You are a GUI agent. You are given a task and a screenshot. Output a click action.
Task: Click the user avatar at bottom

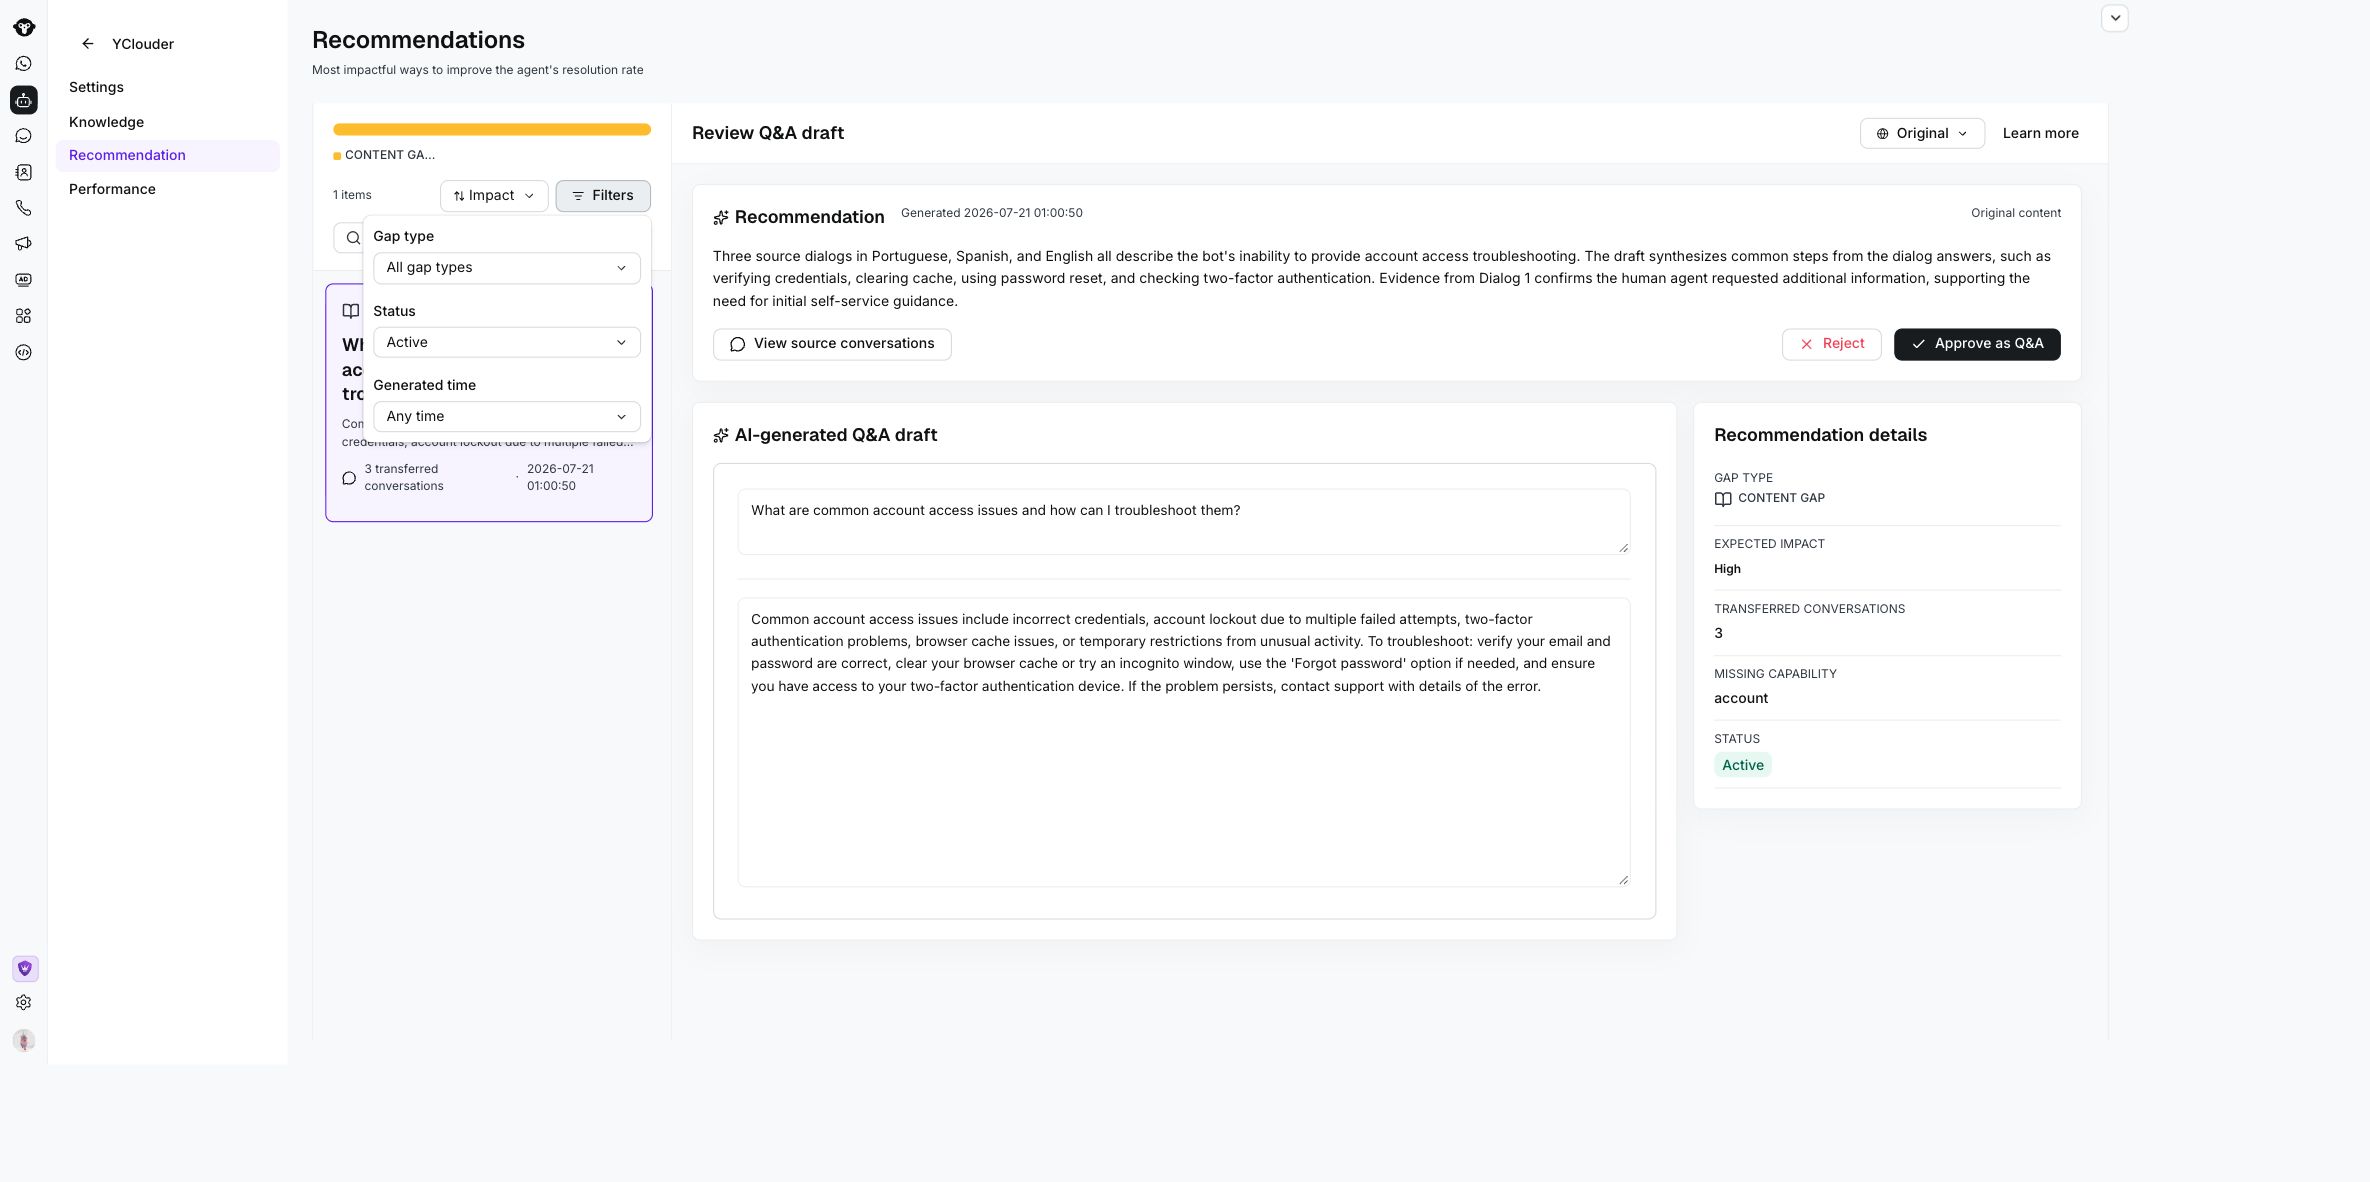point(24,1040)
